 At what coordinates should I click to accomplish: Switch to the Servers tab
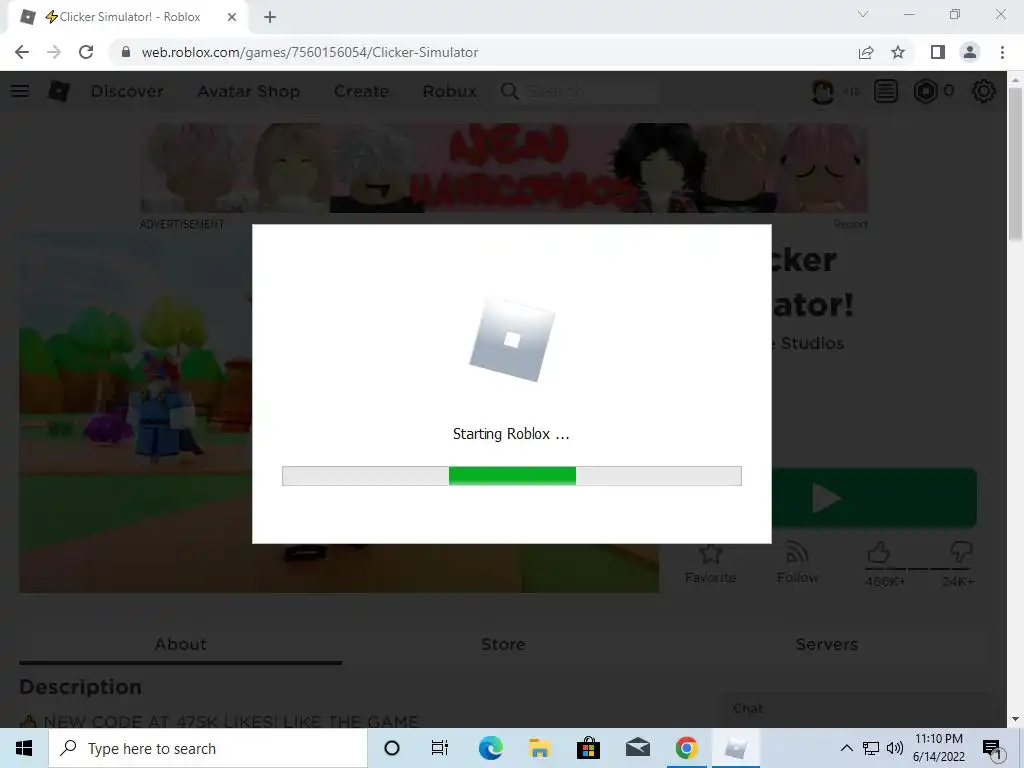click(x=827, y=645)
